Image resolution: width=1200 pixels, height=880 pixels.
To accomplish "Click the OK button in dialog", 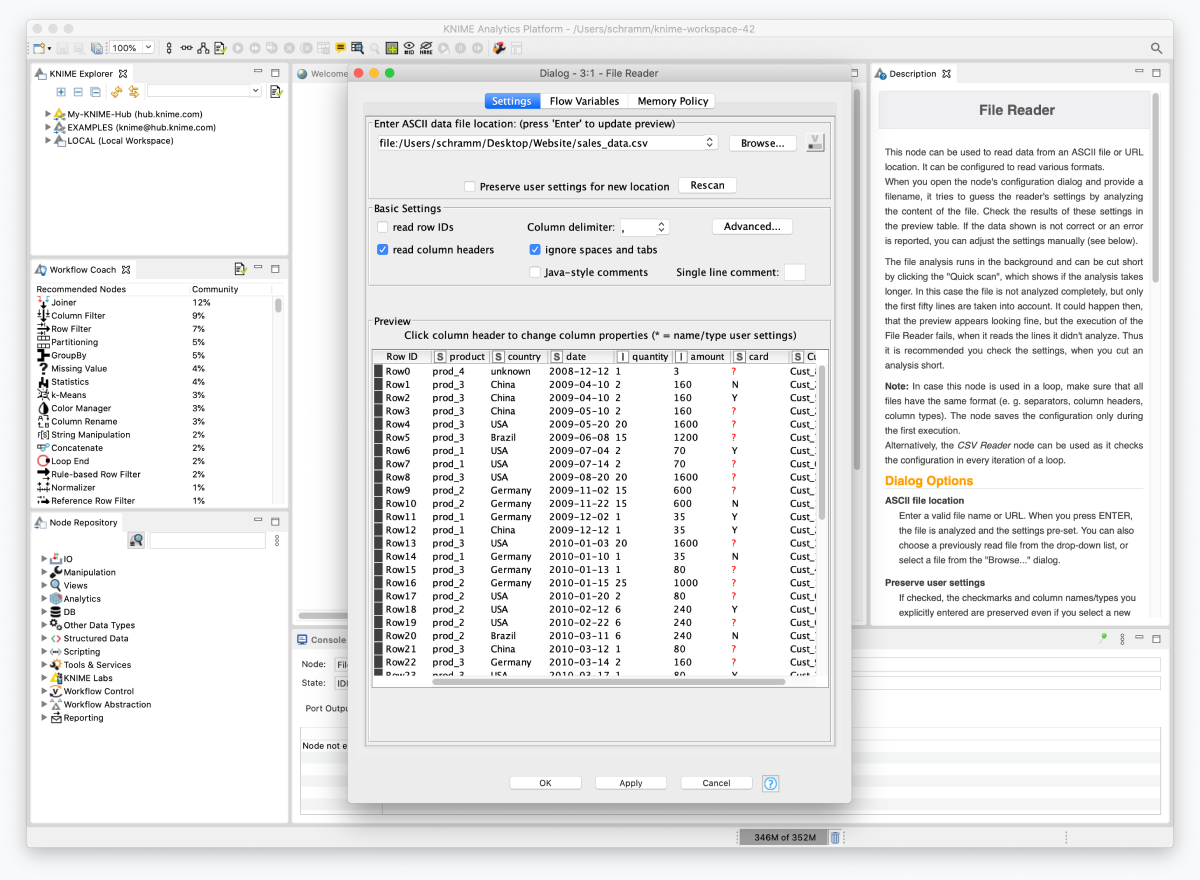I will 545,783.
